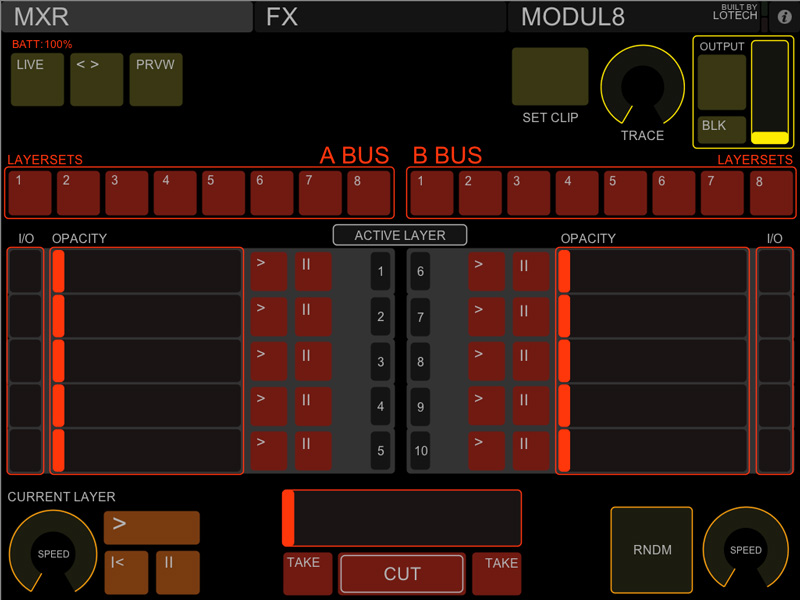Select active layer number 2
Image resolution: width=800 pixels, height=600 pixels.
[381, 317]
